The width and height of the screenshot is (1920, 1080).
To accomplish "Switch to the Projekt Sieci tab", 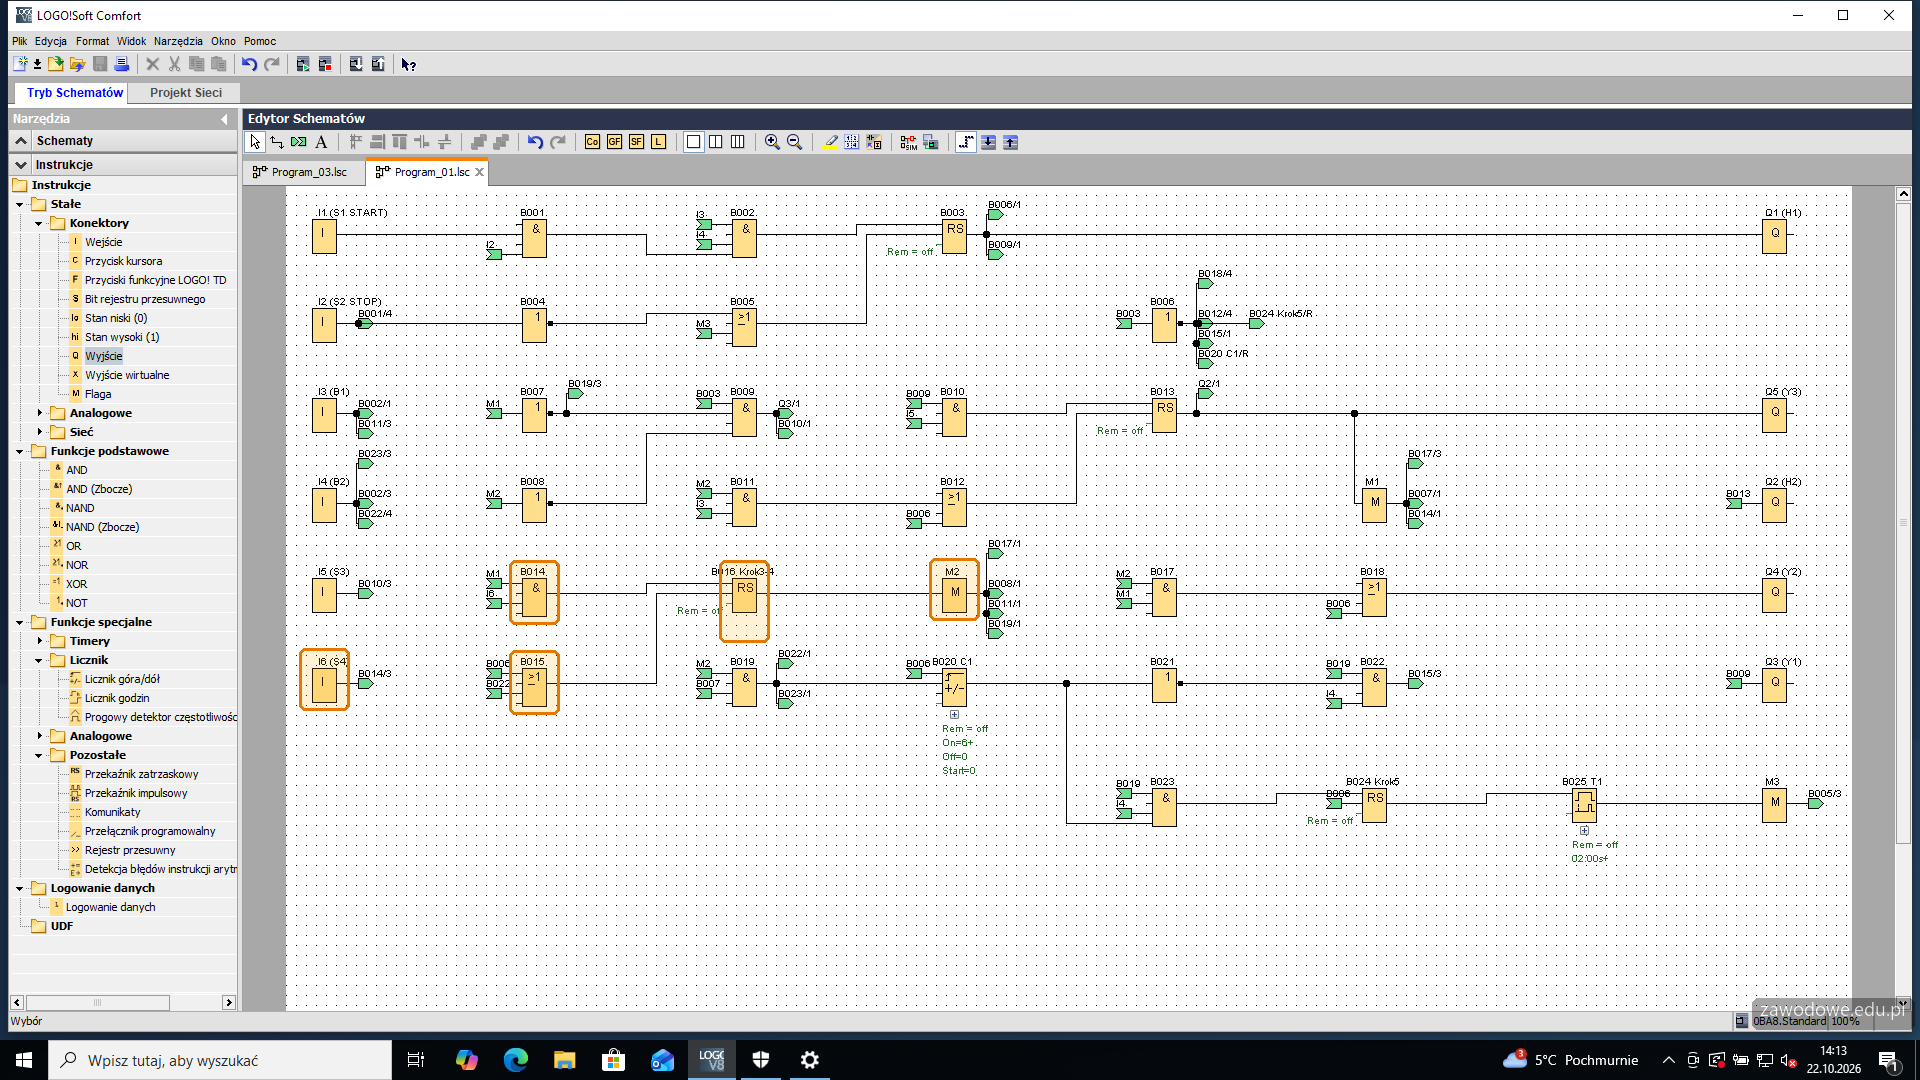I will pyautogui.click(x=186, y=92).
